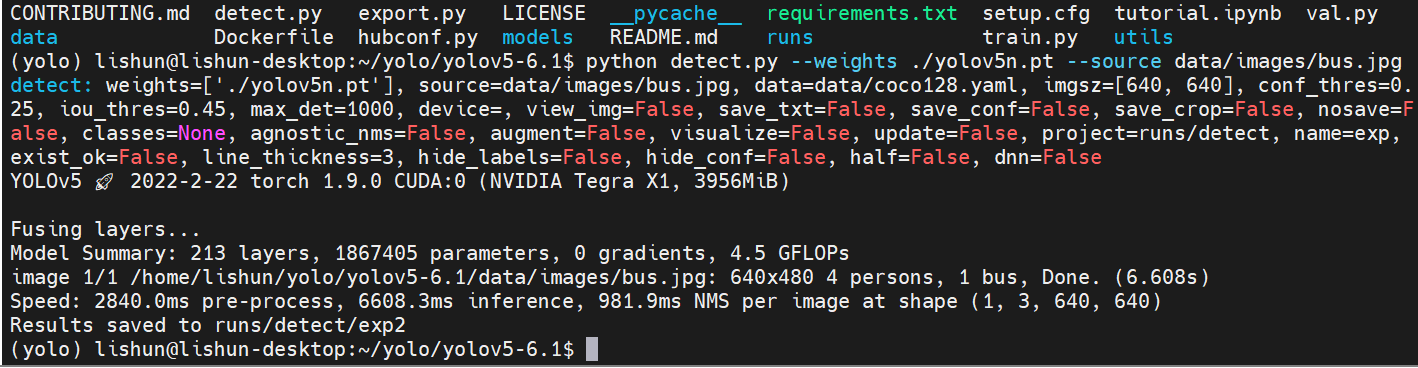Screen dimensions: 1418x368
Task: Click the classes=None setting
Action: point(154,134)
